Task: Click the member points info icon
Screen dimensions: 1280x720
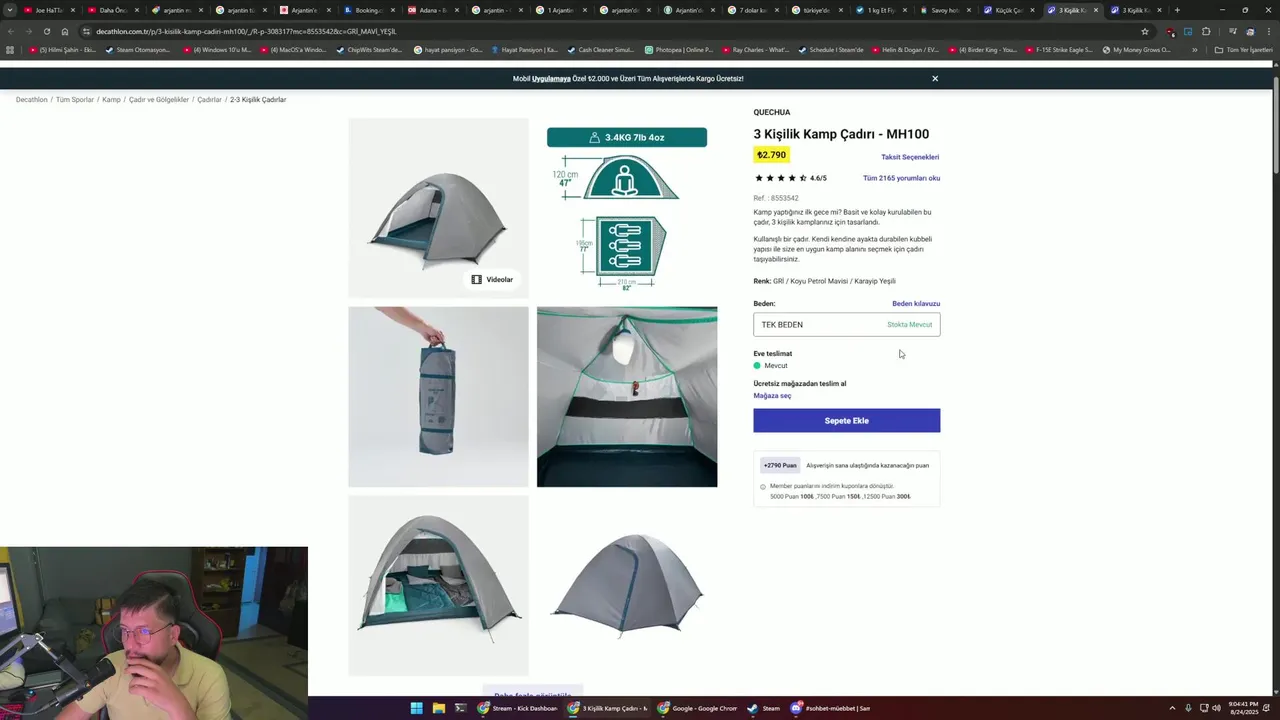Action: (763, 487)
